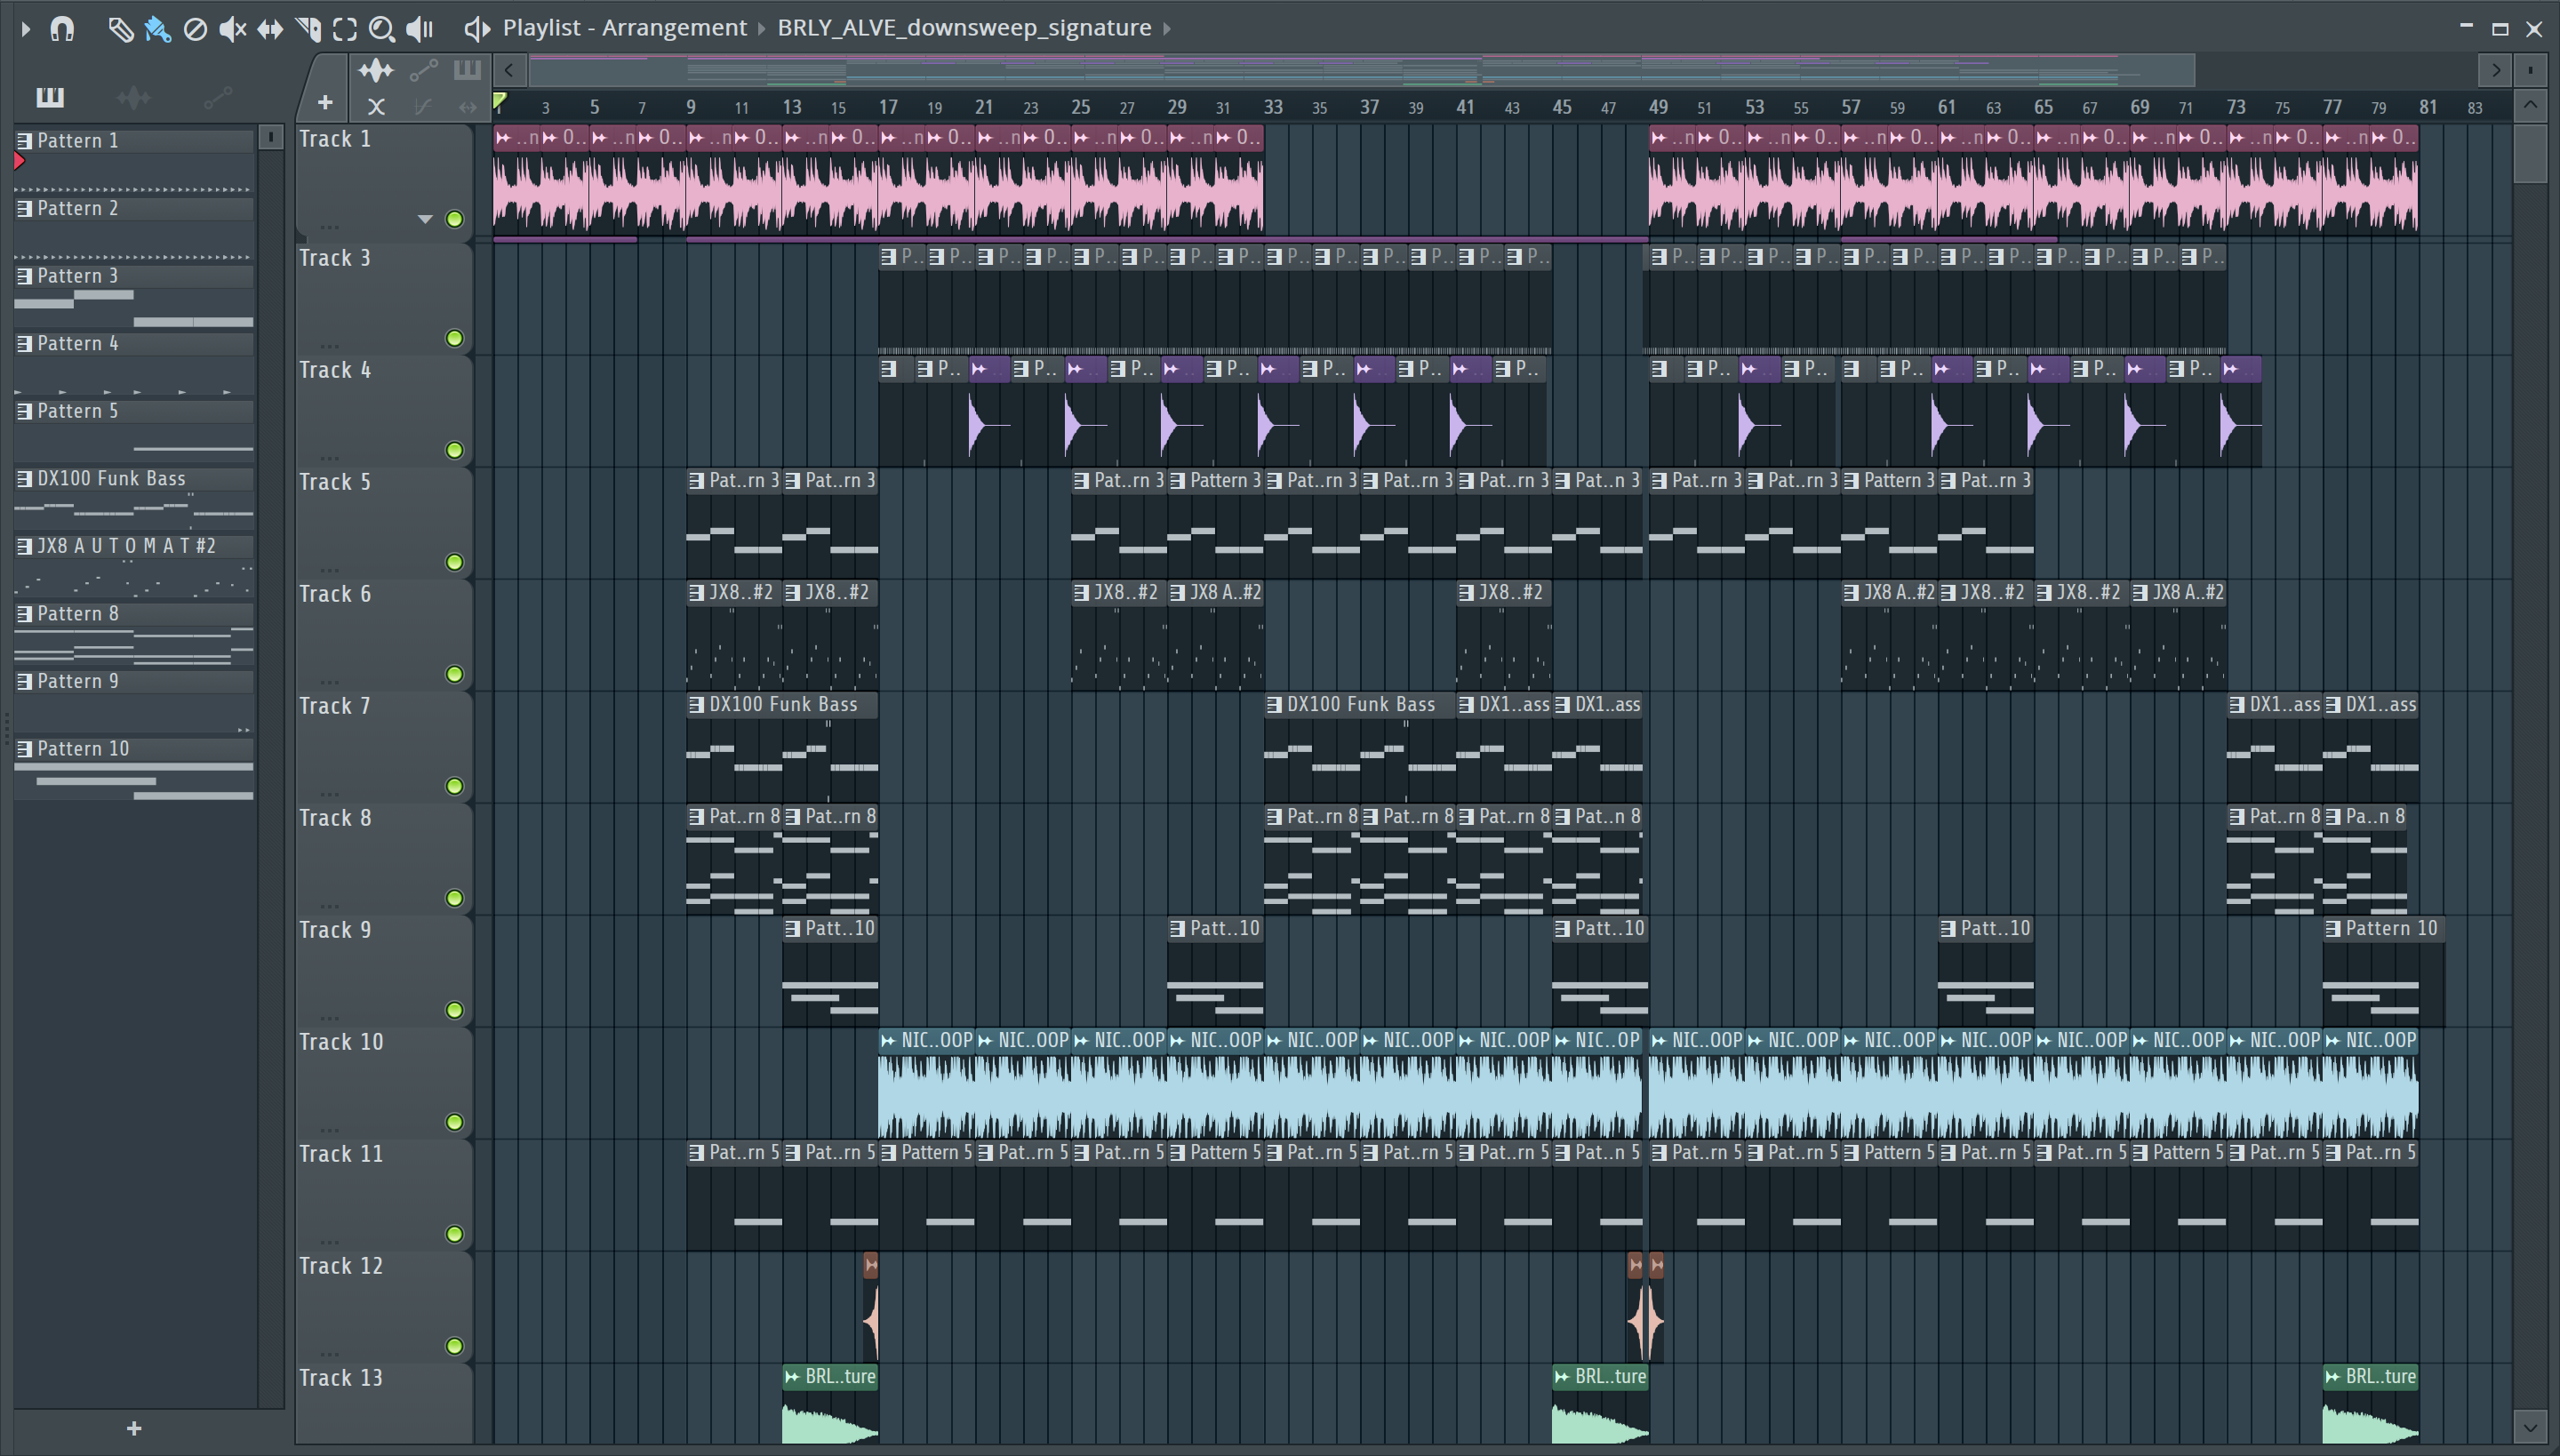Add new pattern with picker plus button
This screenshot has height=1456, width=2560.
point(134,1429)
